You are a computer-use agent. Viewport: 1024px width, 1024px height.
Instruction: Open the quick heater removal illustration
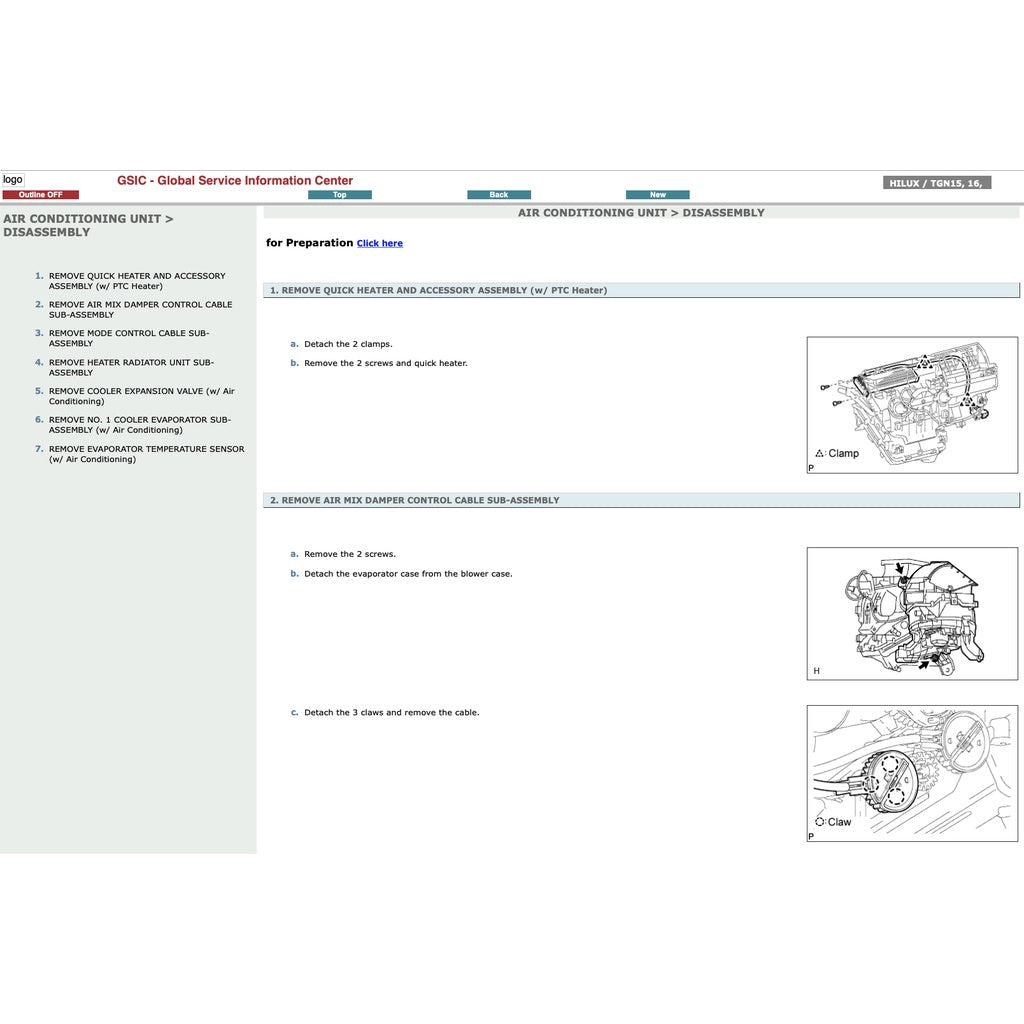[911, 405]
